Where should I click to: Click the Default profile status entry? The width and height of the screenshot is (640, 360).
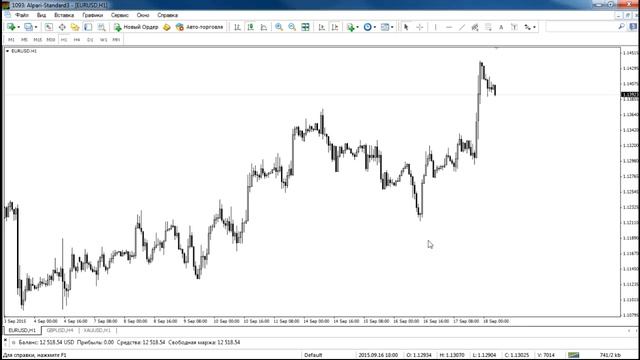tap(313, 355)
